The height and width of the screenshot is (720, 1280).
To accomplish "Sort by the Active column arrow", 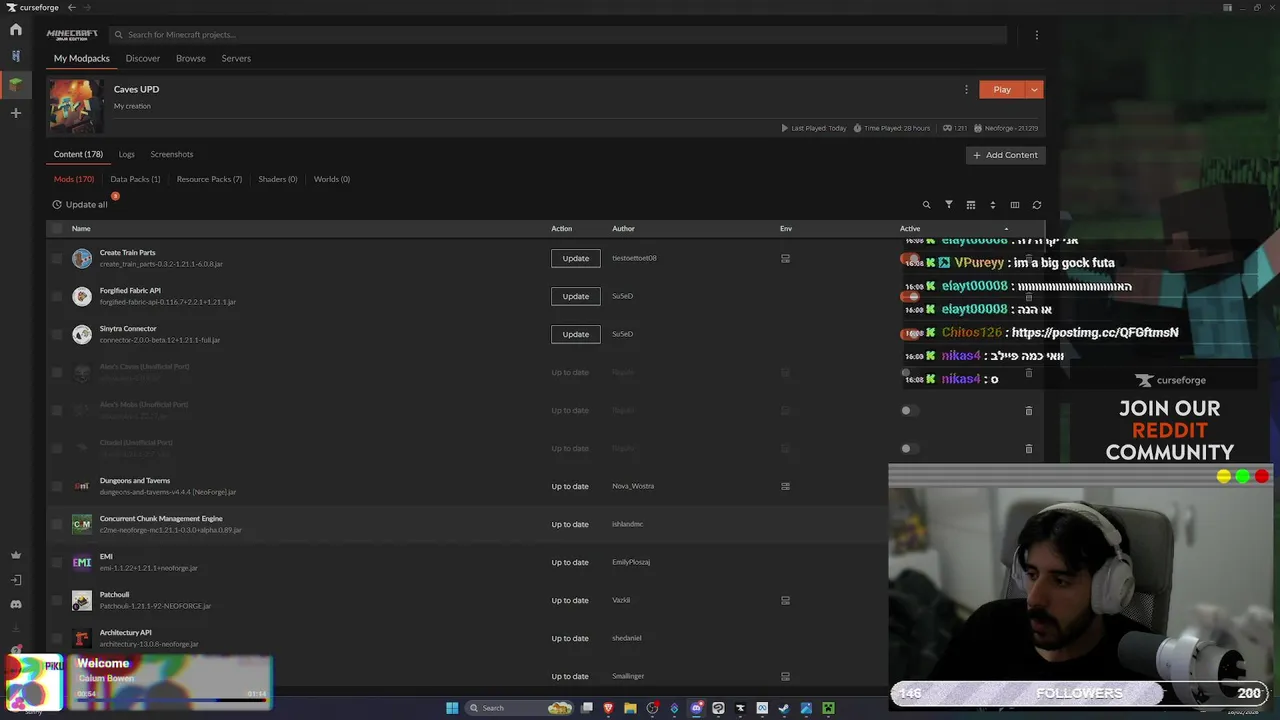I will [1006, 229].
